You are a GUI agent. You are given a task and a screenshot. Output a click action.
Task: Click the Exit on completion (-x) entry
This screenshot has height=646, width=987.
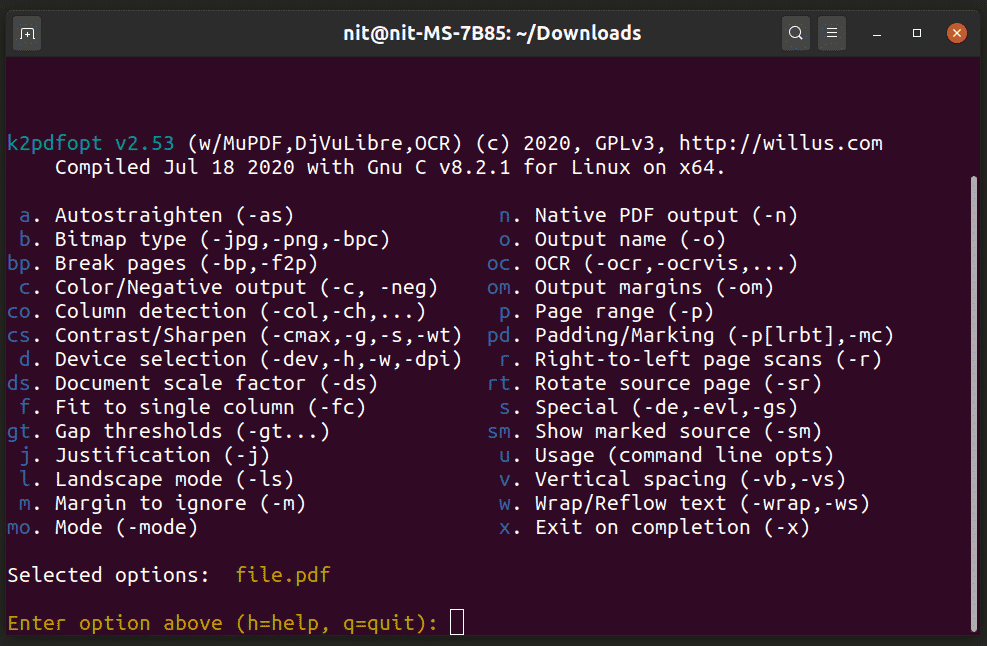[672, 527]
